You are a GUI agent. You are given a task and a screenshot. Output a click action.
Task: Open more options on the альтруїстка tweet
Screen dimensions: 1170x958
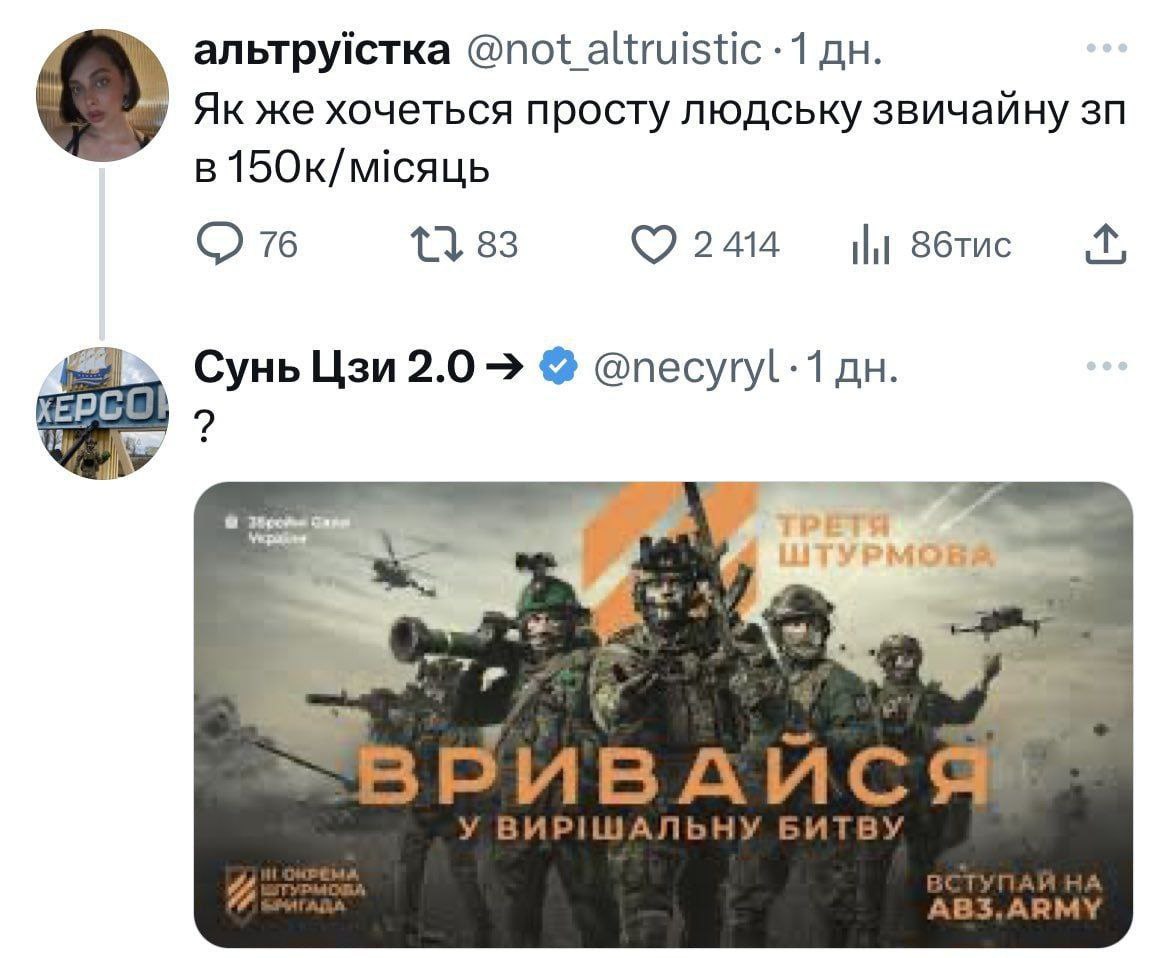(1107, 48)
